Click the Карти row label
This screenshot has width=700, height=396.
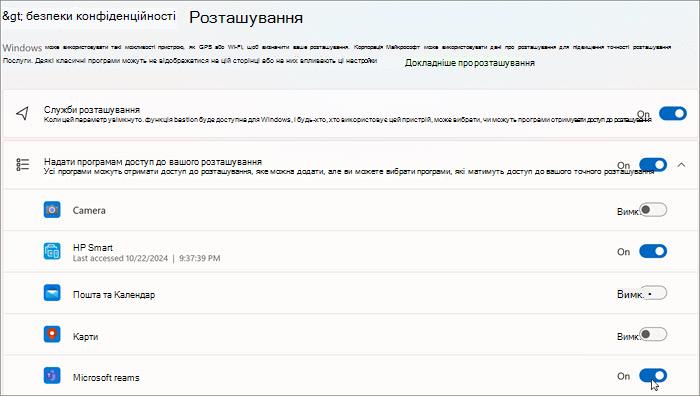click(x=85, y=337)
